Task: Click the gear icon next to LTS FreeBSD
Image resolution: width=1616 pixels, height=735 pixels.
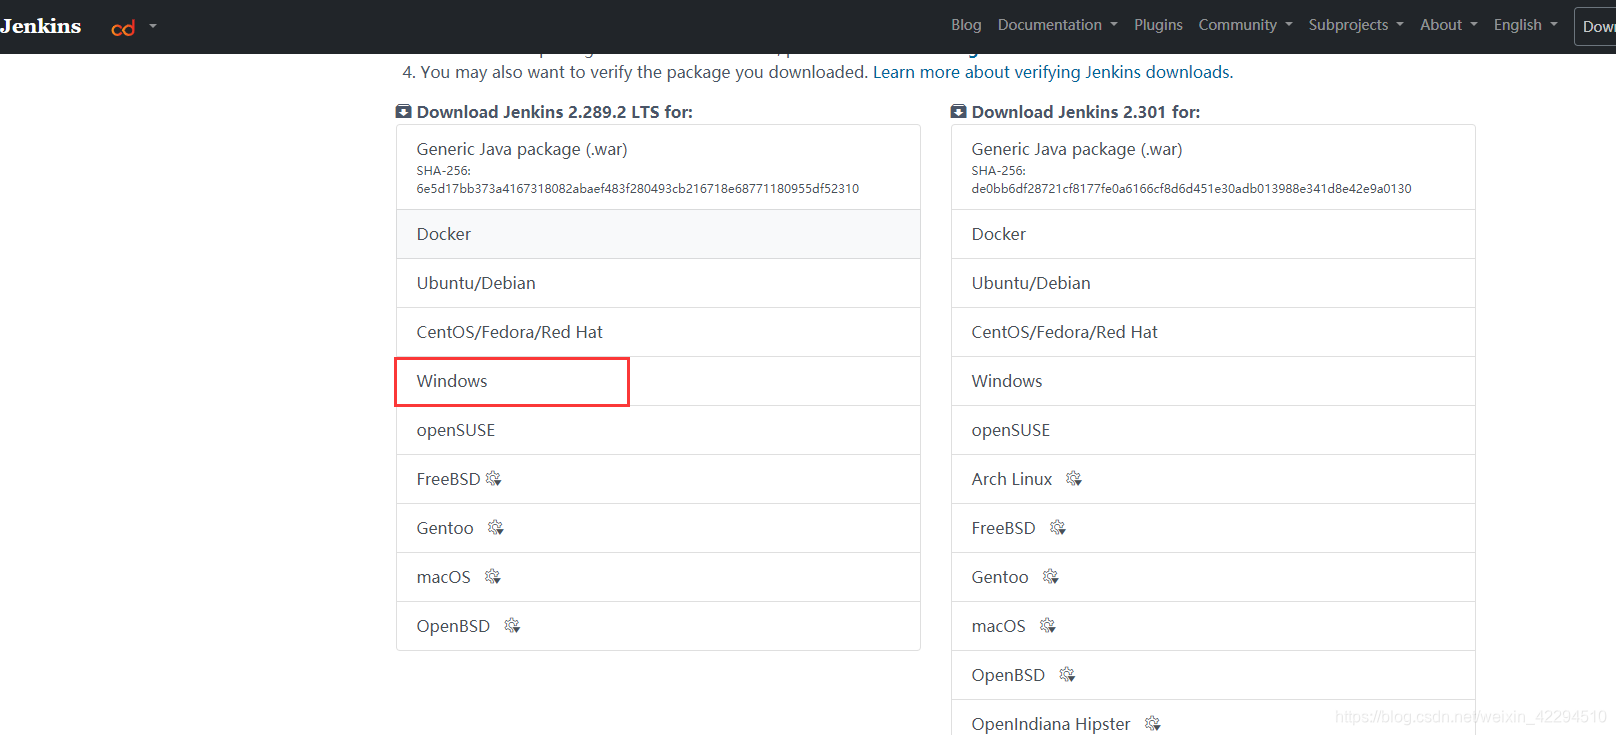Action: click(x=494, y=479)
